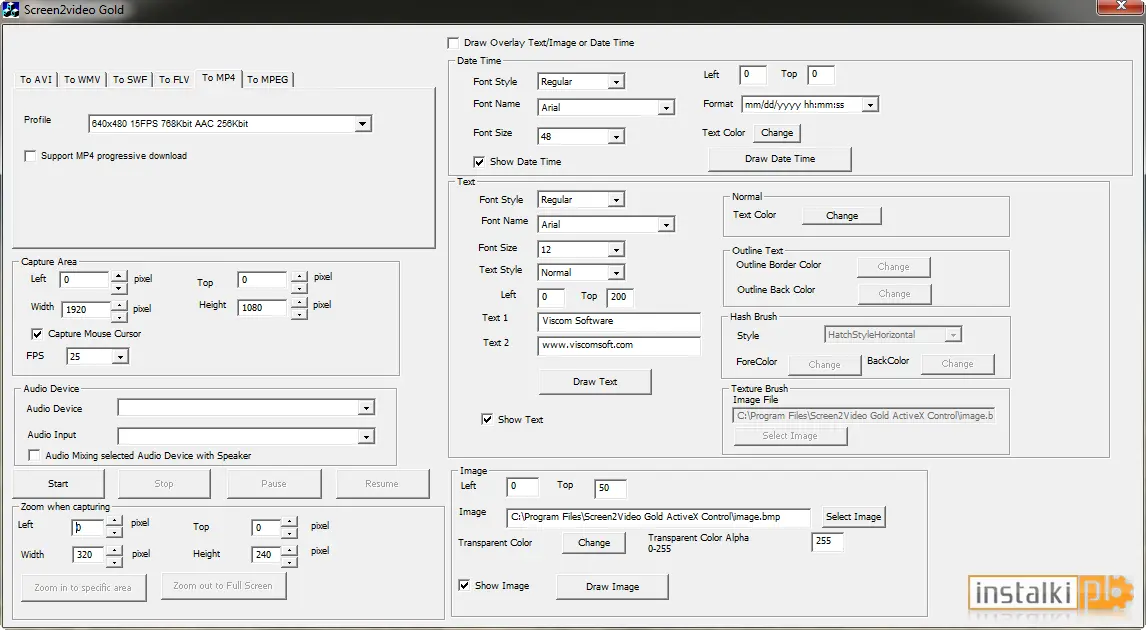Close the Screen2video Gold window
The width and height of the screenshot is (1146, 630).
coord(1120,6)
